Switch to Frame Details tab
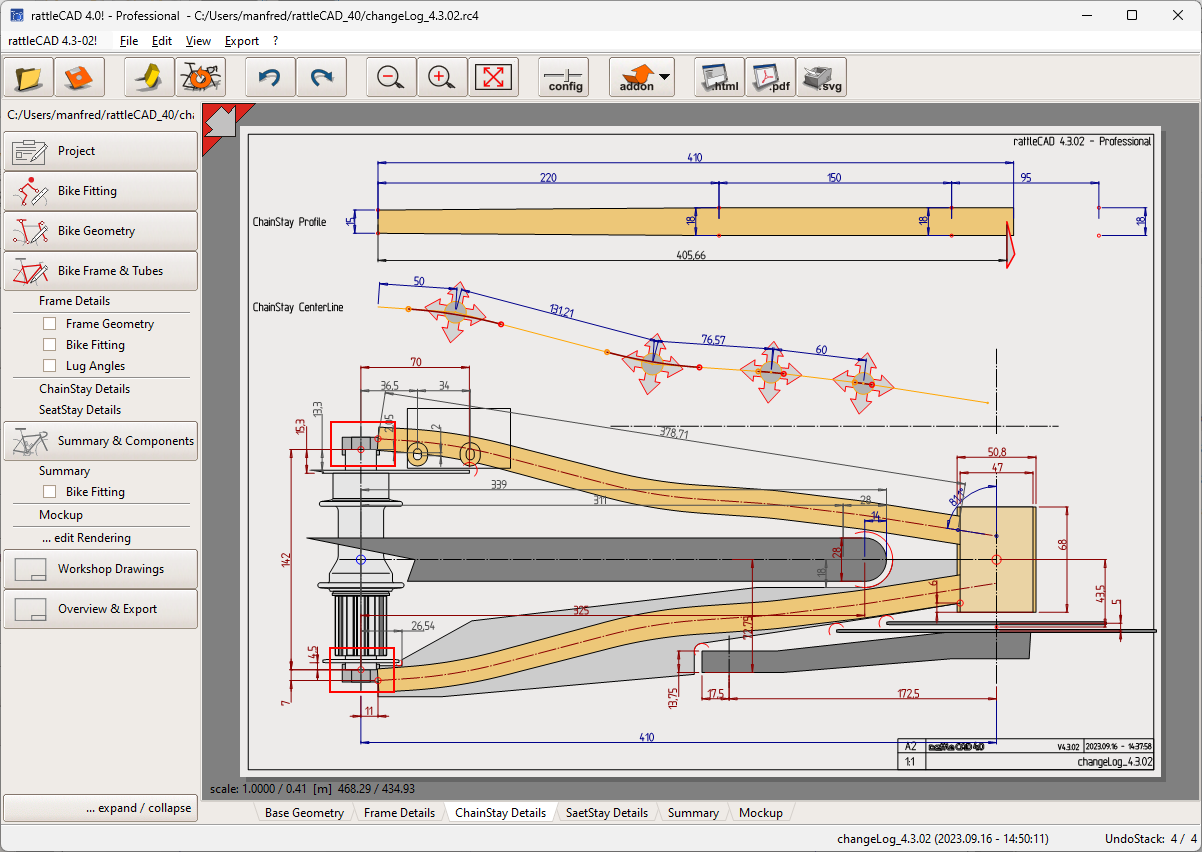This screenshot has height=852, width=1202. (x=399, y=813)
